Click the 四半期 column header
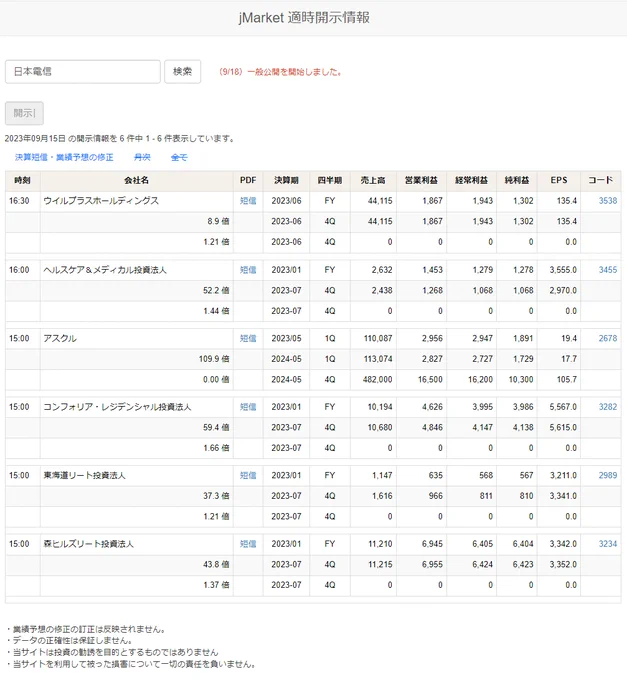Viewport: 627px width, 680px height. pos(330,180)
